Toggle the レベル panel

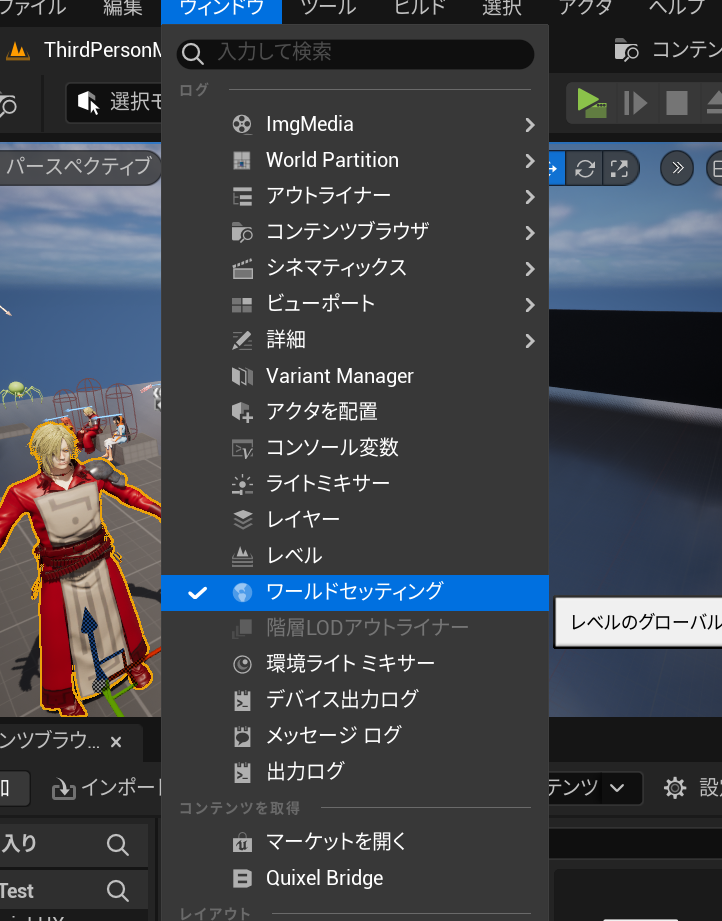click(x=355, y=556)
